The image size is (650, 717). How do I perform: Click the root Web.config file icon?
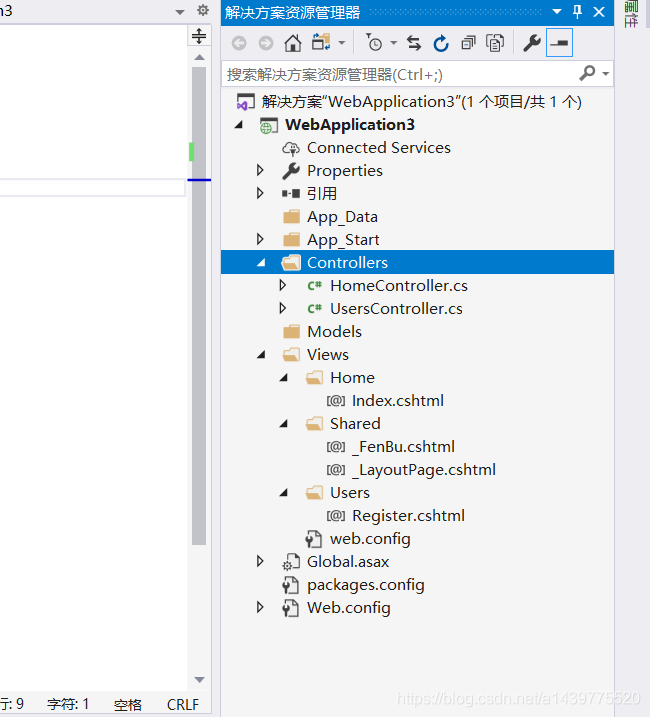pyautogui.click(x=291, y=608)
